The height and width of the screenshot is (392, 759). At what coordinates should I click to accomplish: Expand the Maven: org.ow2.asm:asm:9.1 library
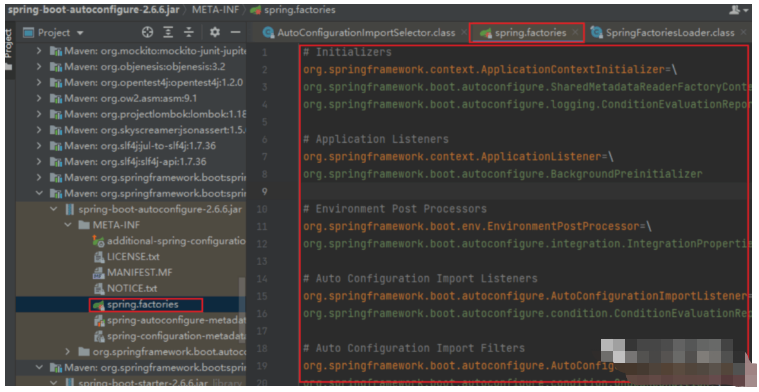click(39, 98)
